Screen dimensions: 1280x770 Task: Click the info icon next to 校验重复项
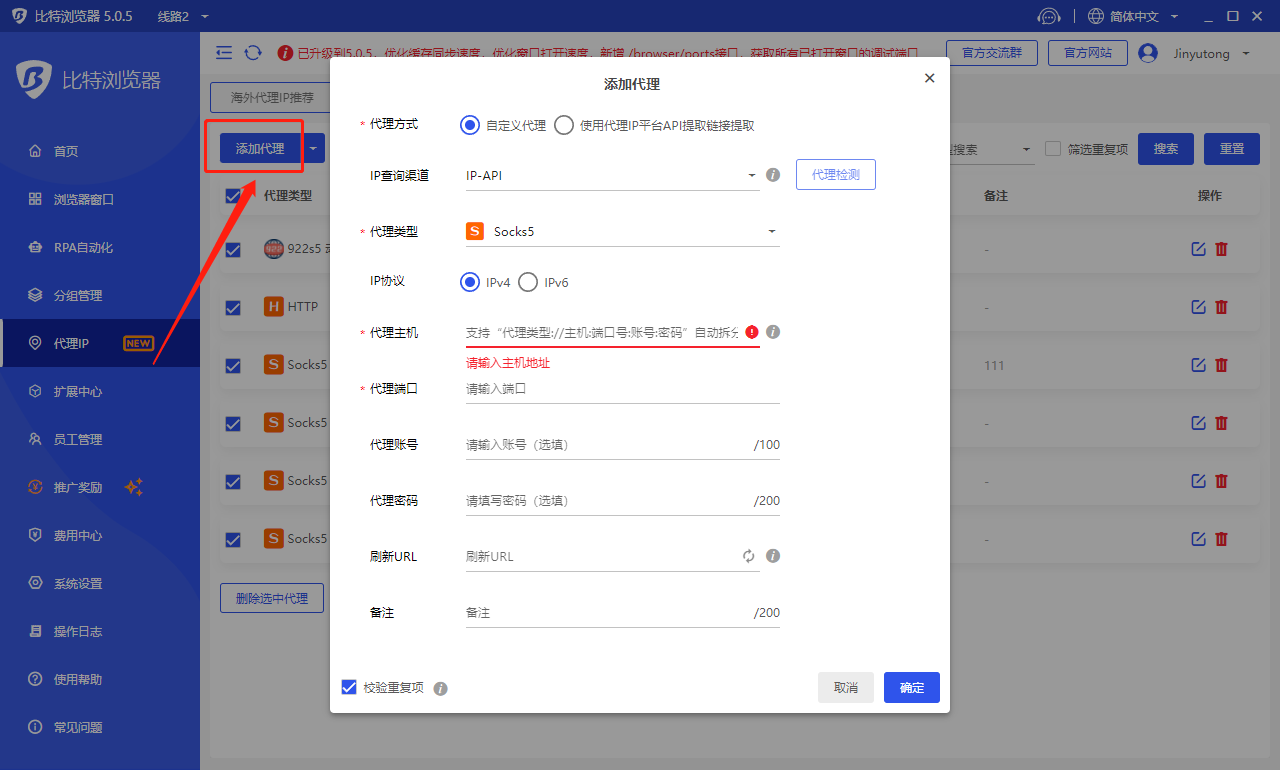coord(440,688)
